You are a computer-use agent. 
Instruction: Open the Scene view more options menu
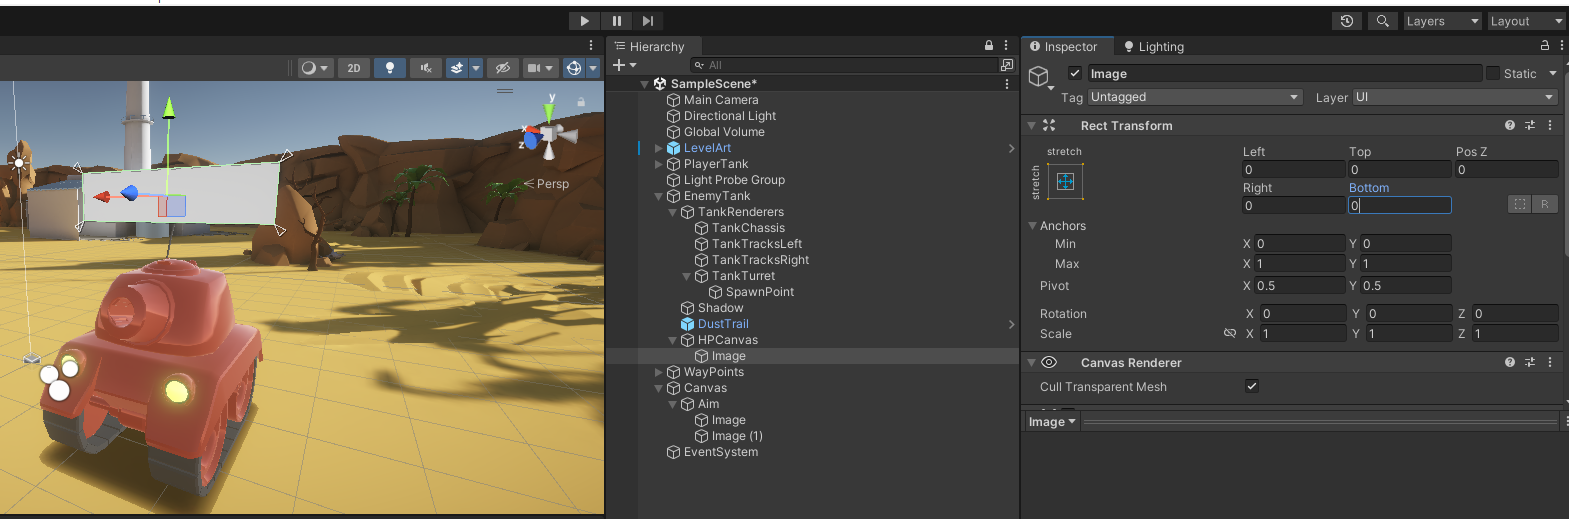click(x=591, y=46)
